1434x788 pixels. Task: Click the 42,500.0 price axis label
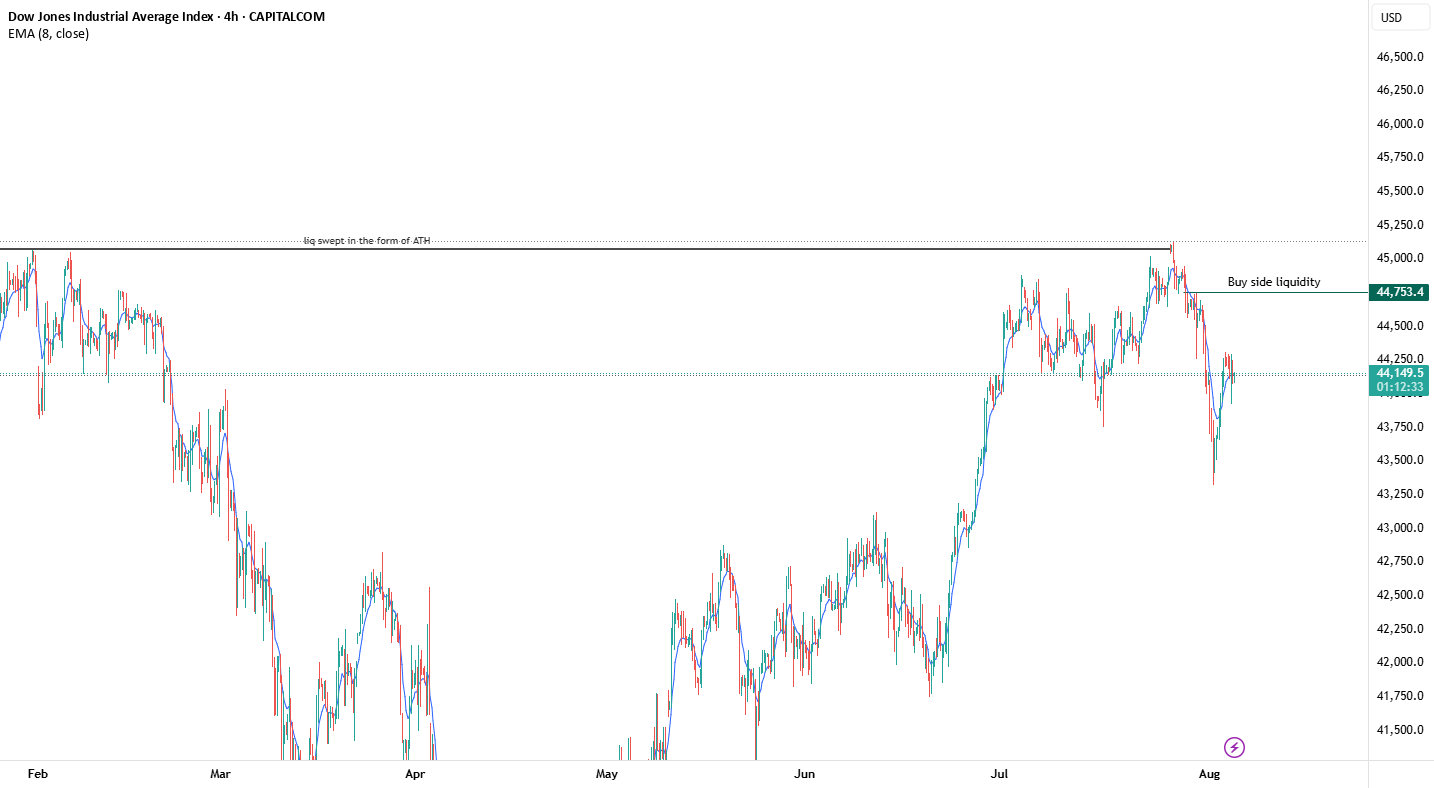tap(1400, 595)
